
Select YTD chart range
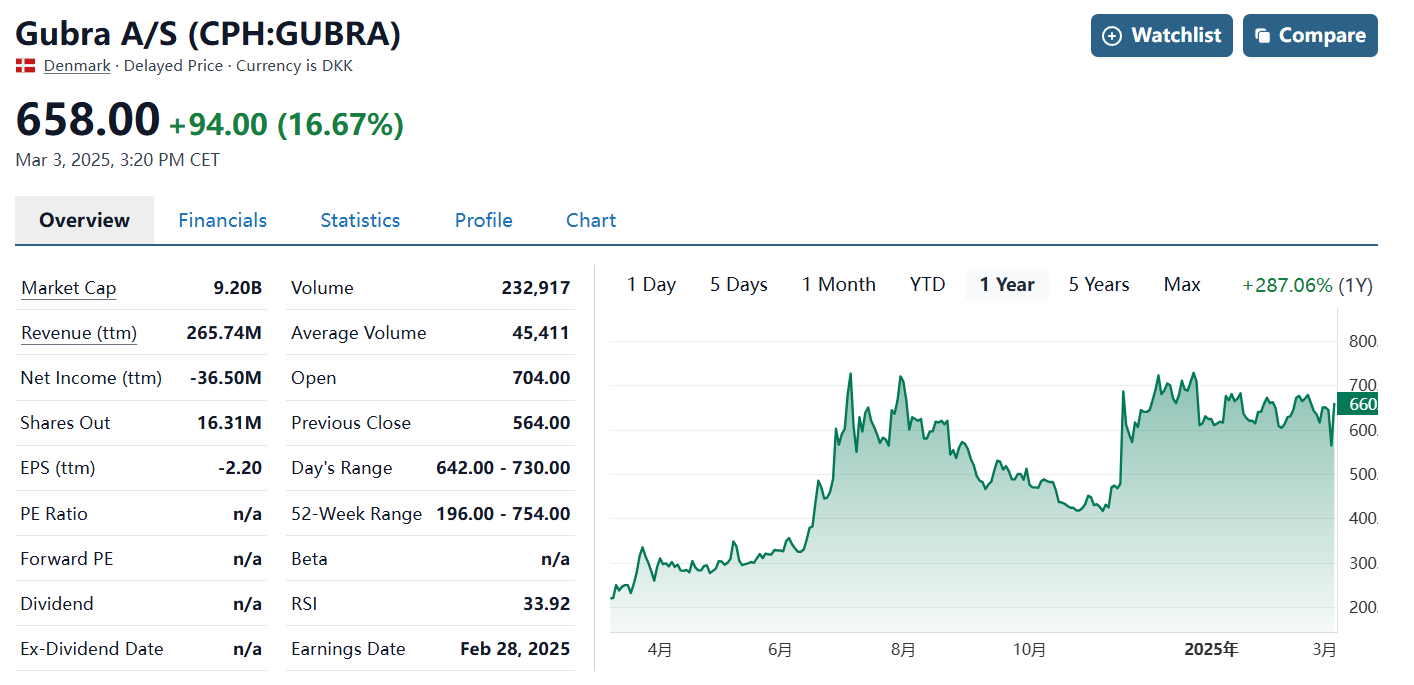click(927, 285)
